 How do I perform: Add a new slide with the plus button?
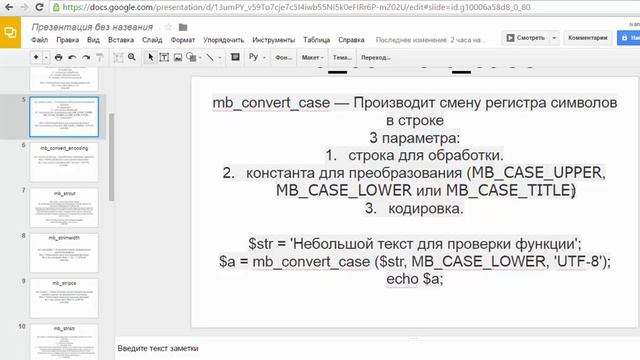[x=36, y=58]
